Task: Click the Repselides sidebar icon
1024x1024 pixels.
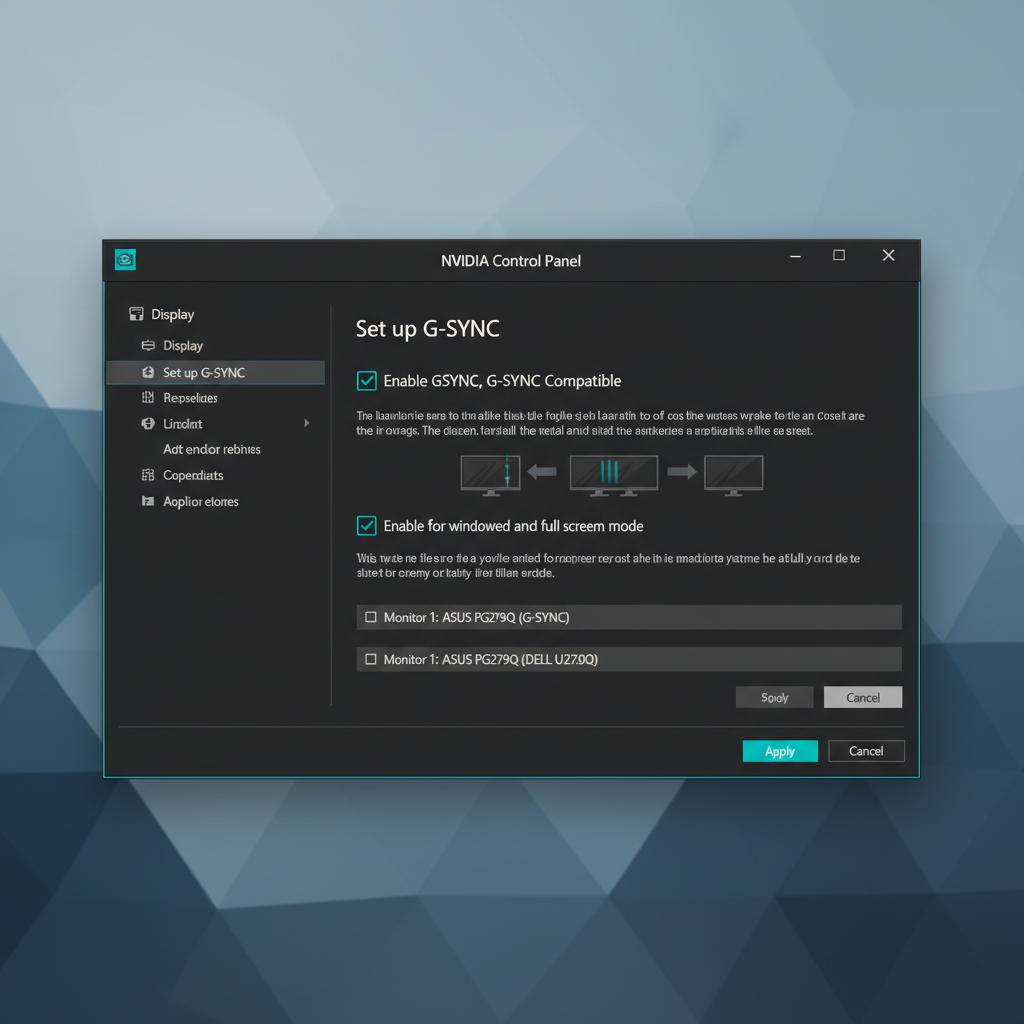Action: (148, 397)
